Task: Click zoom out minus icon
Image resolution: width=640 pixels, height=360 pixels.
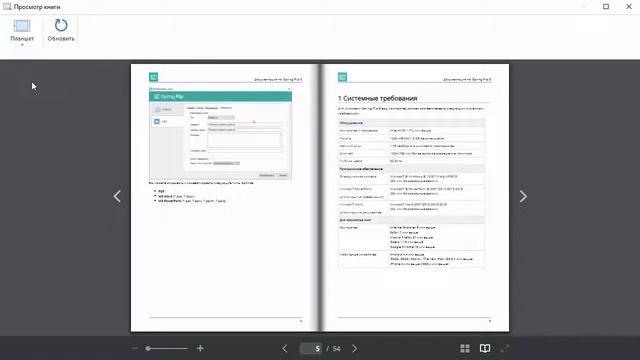Action: point(135,348)
